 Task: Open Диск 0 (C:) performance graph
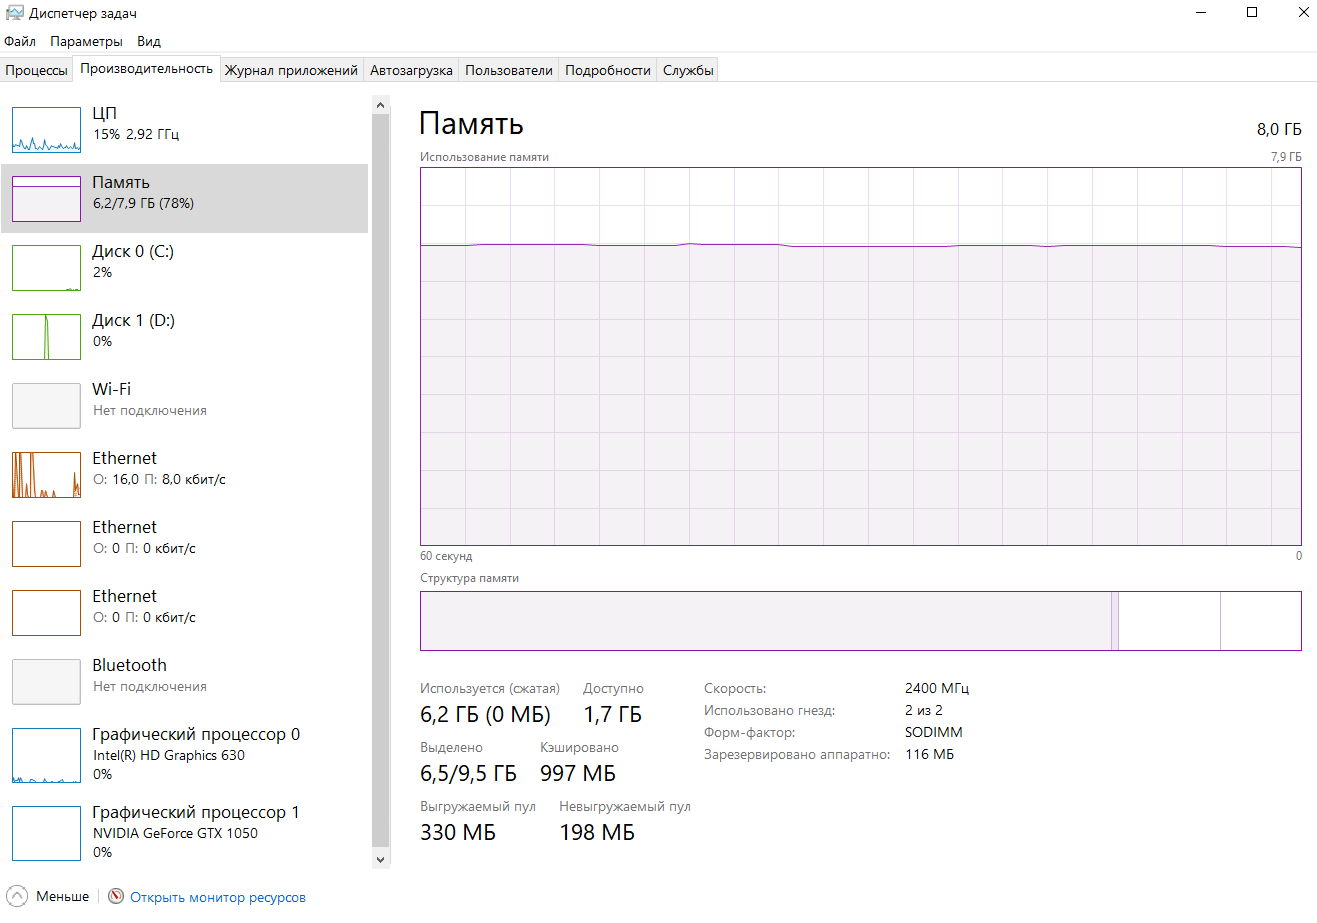(x=46, y=268)
